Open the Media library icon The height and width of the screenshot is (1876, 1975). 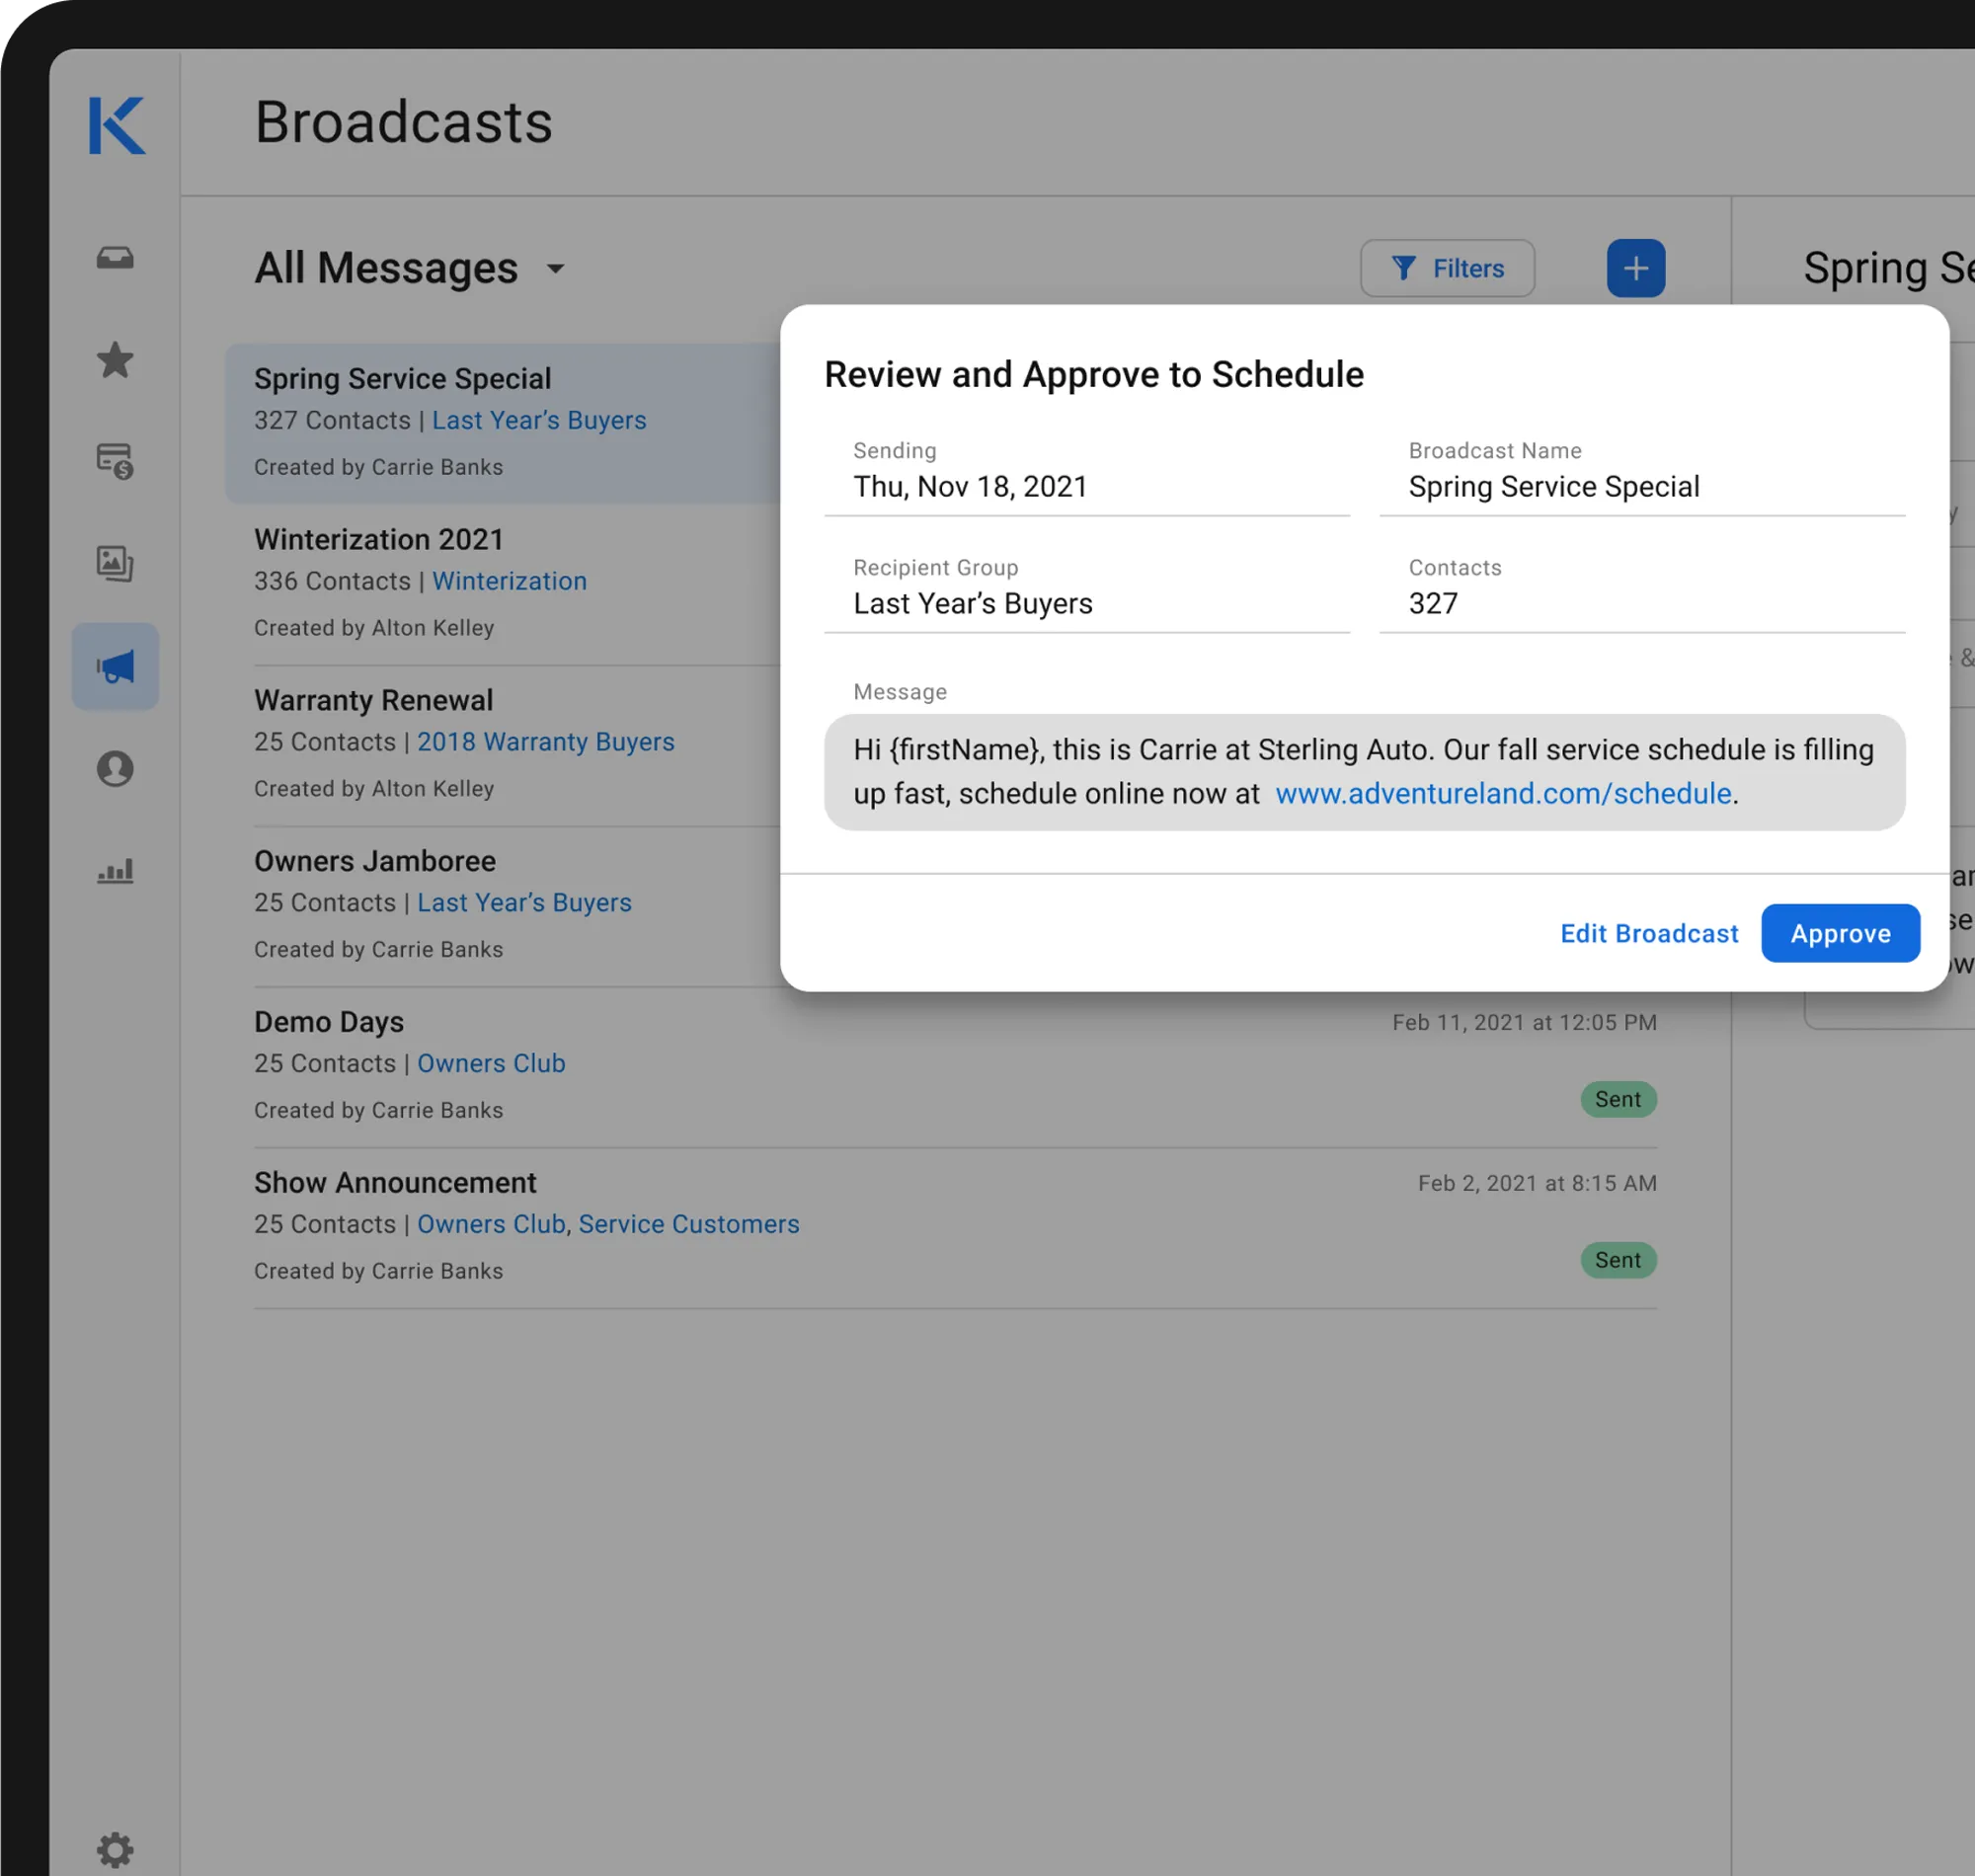(x=115, y=564)
